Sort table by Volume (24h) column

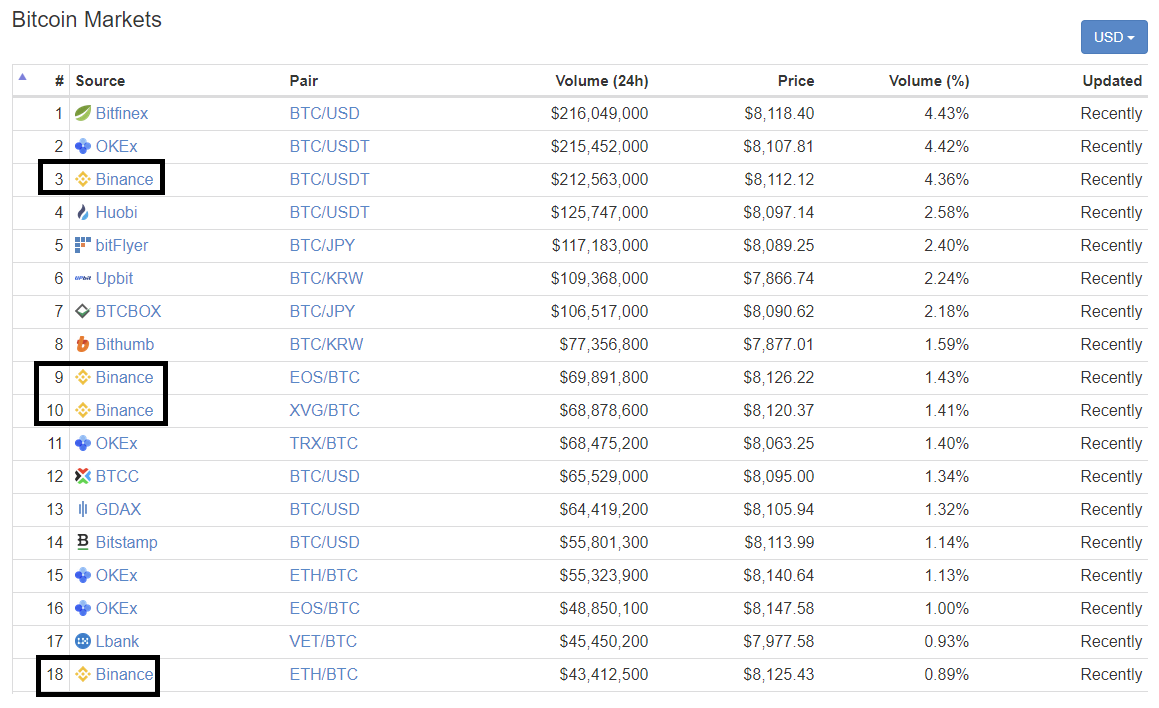tap(601, 81)
